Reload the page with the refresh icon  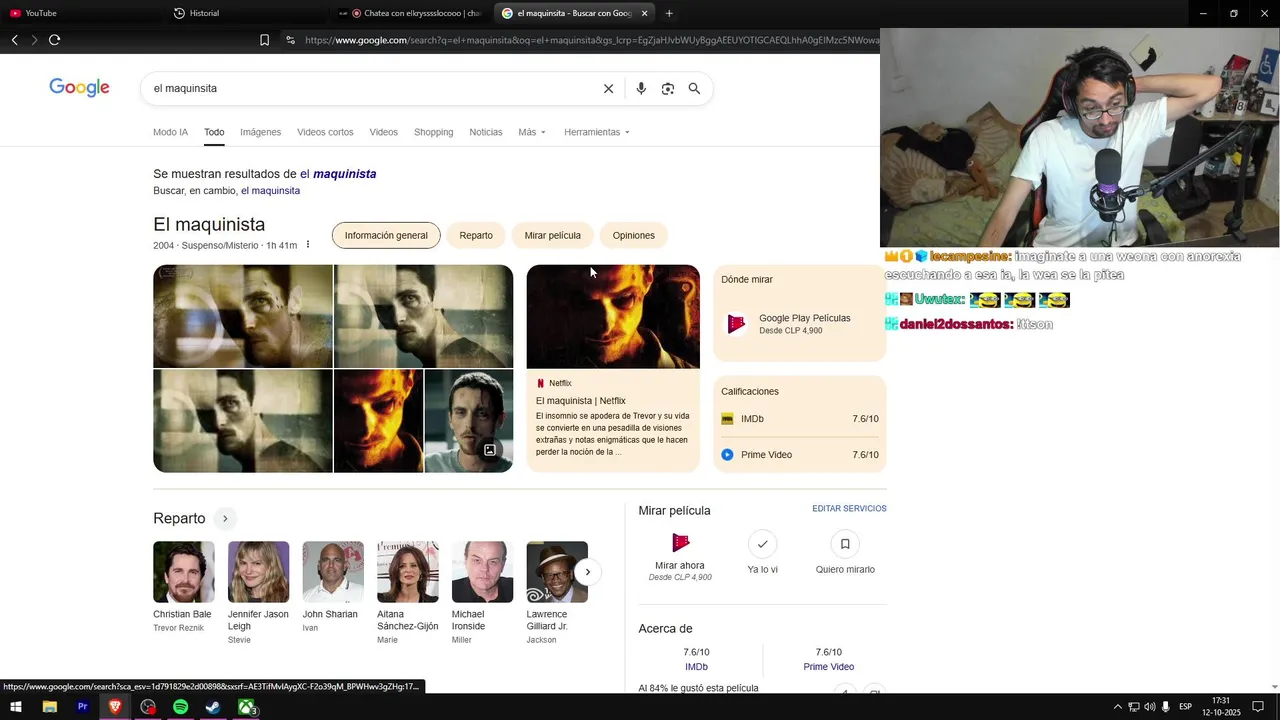coord(54,40)
